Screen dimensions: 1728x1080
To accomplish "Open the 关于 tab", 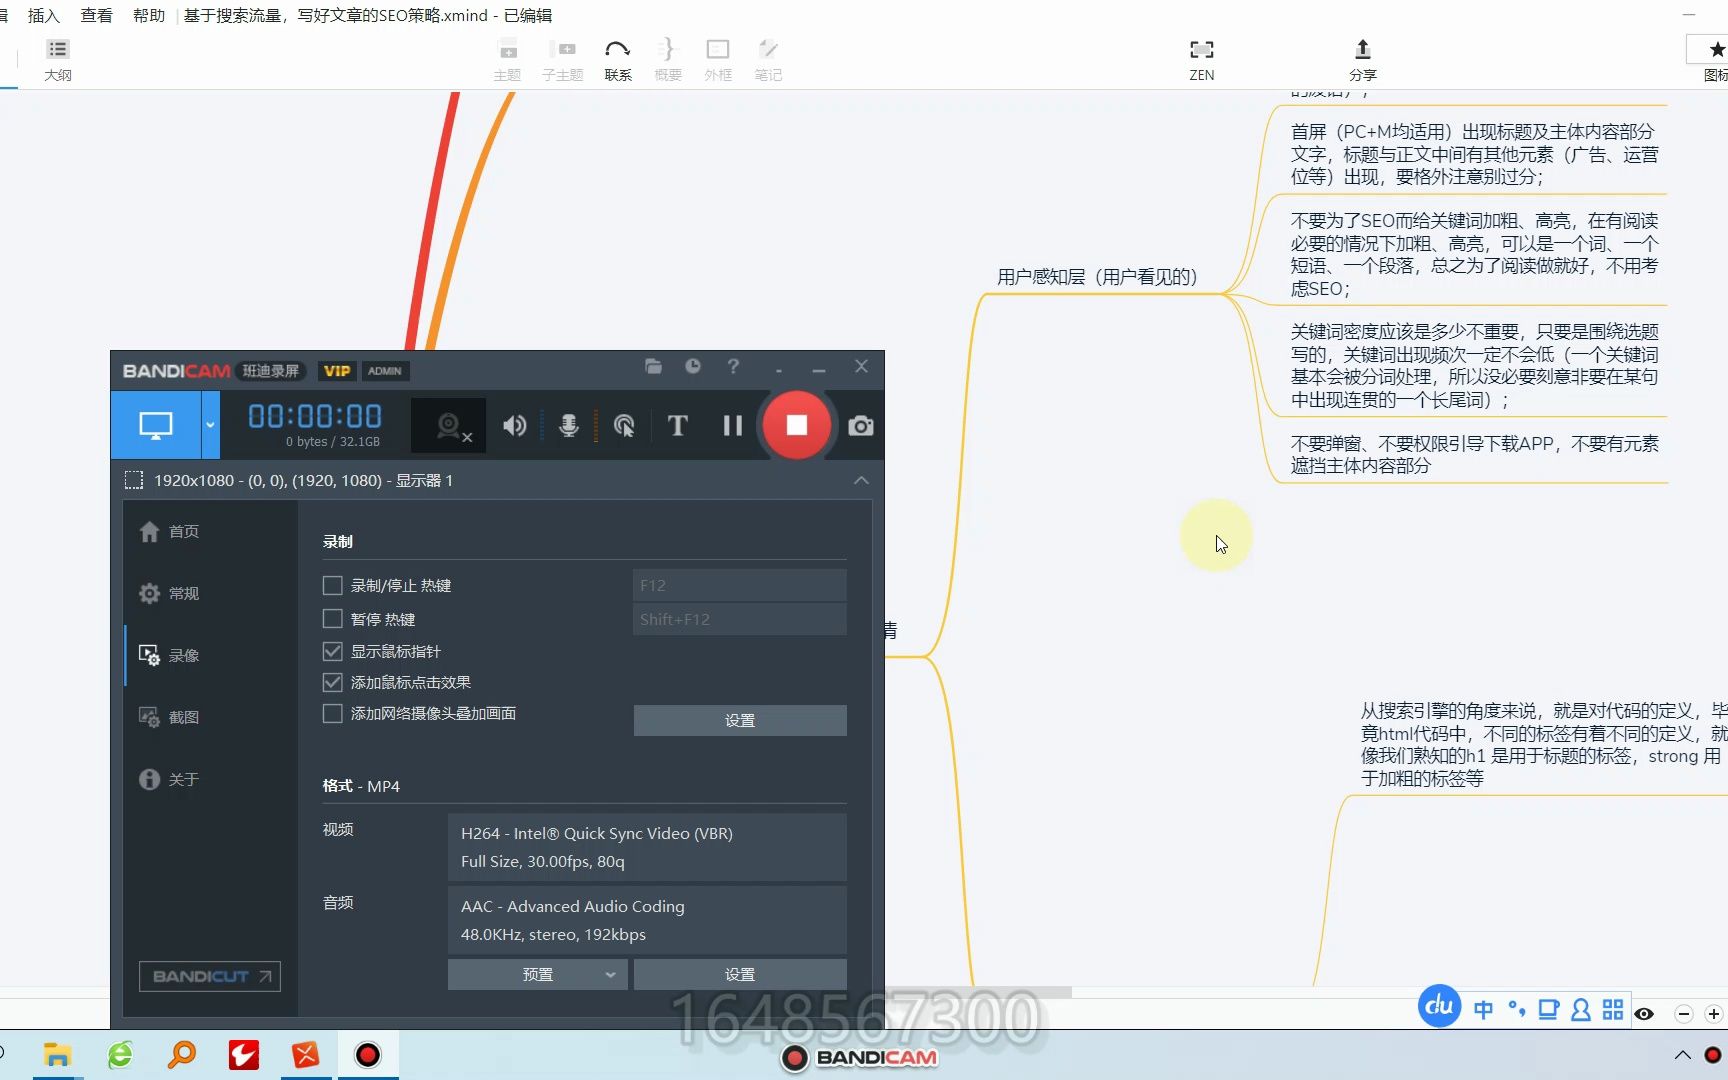I will [x=170, y=779].
